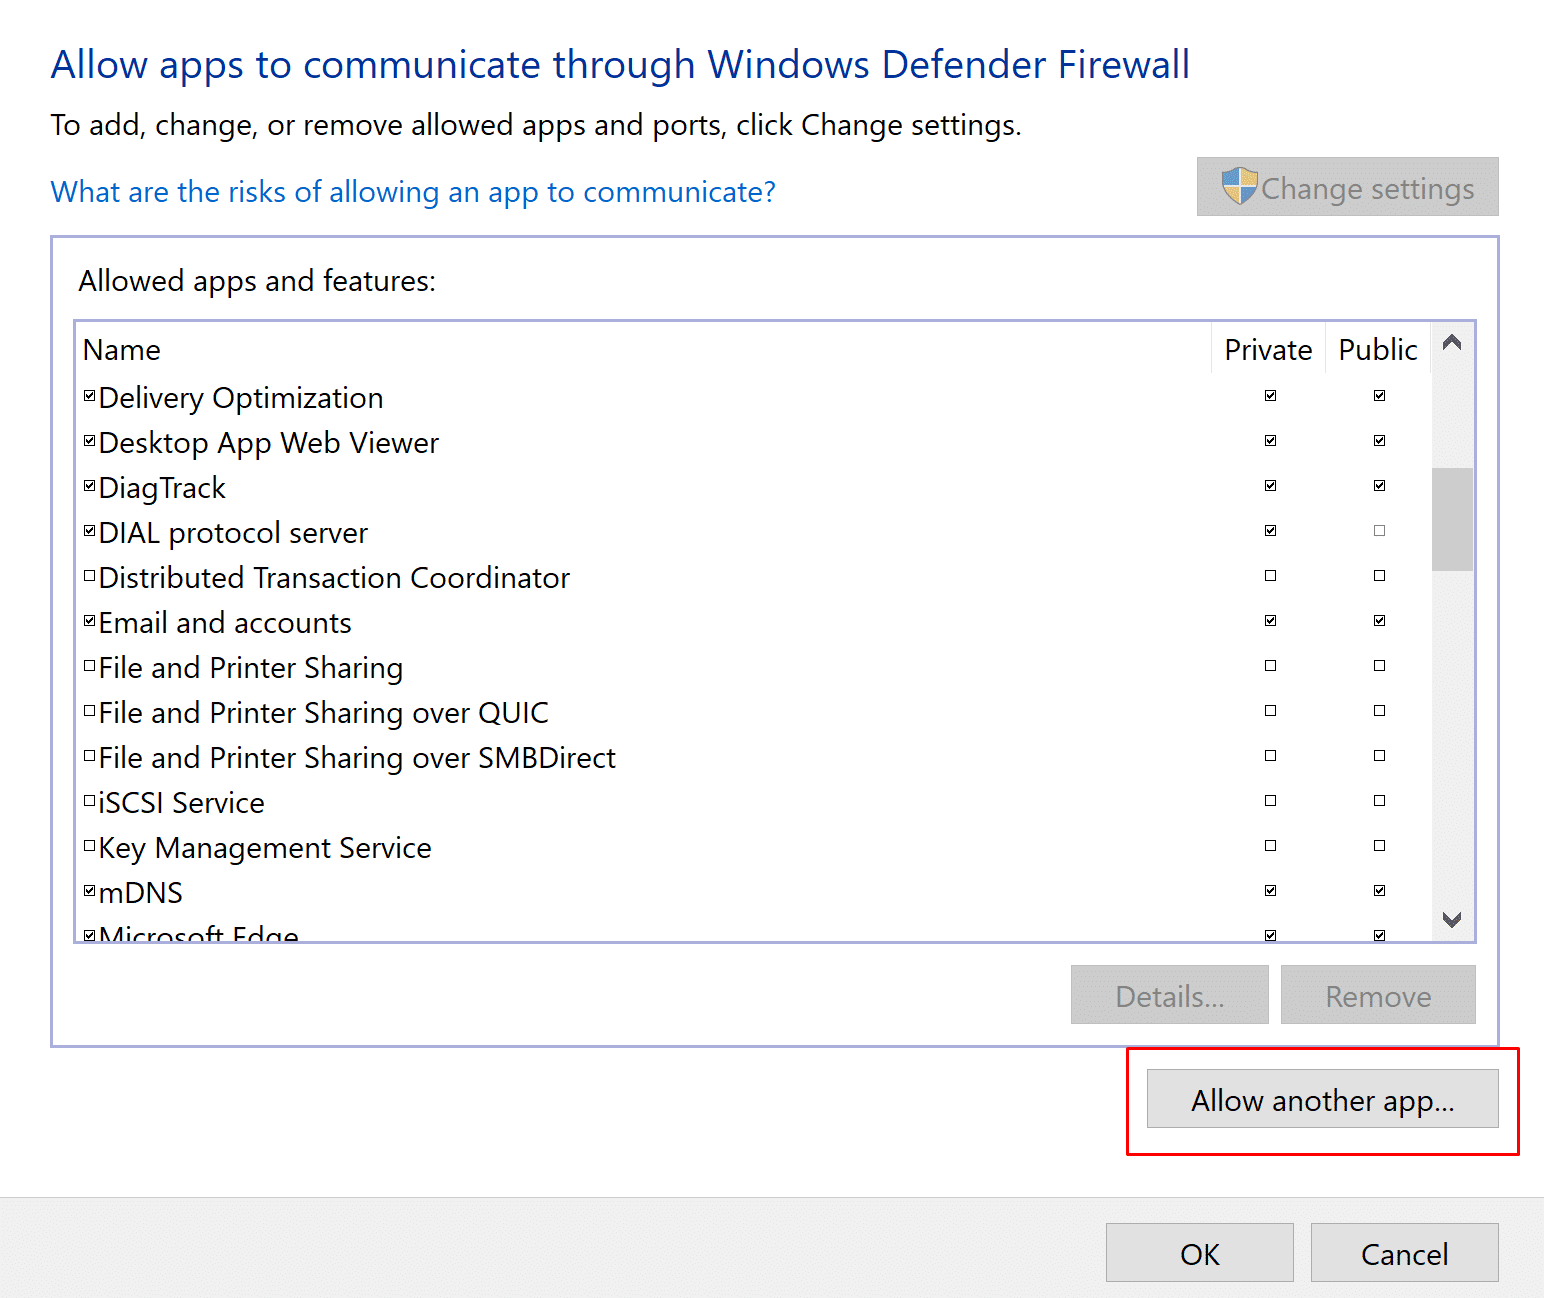Enable Private for File and Printer Sharing

[1270, 666]
